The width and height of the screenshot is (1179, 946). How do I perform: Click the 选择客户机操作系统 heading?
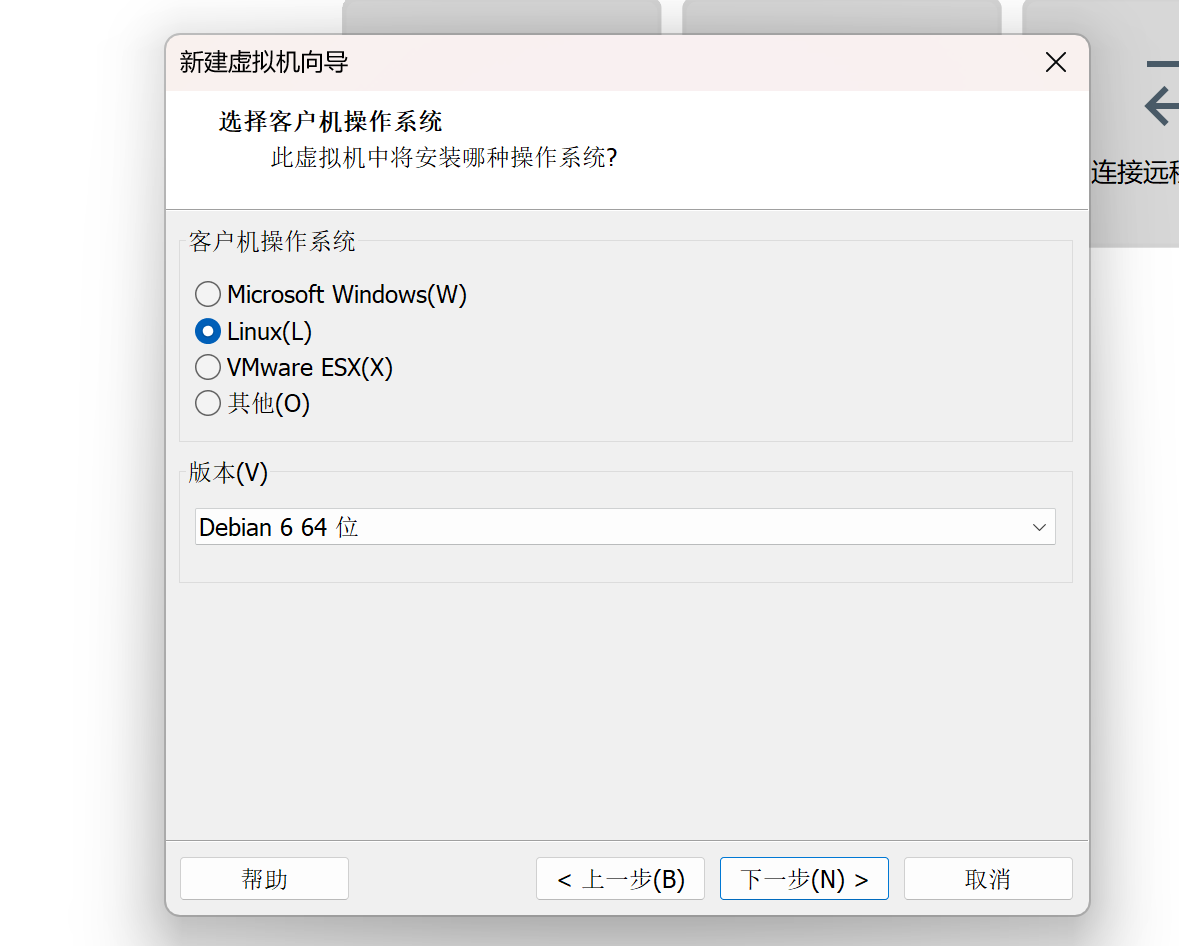tap(331, 122)
